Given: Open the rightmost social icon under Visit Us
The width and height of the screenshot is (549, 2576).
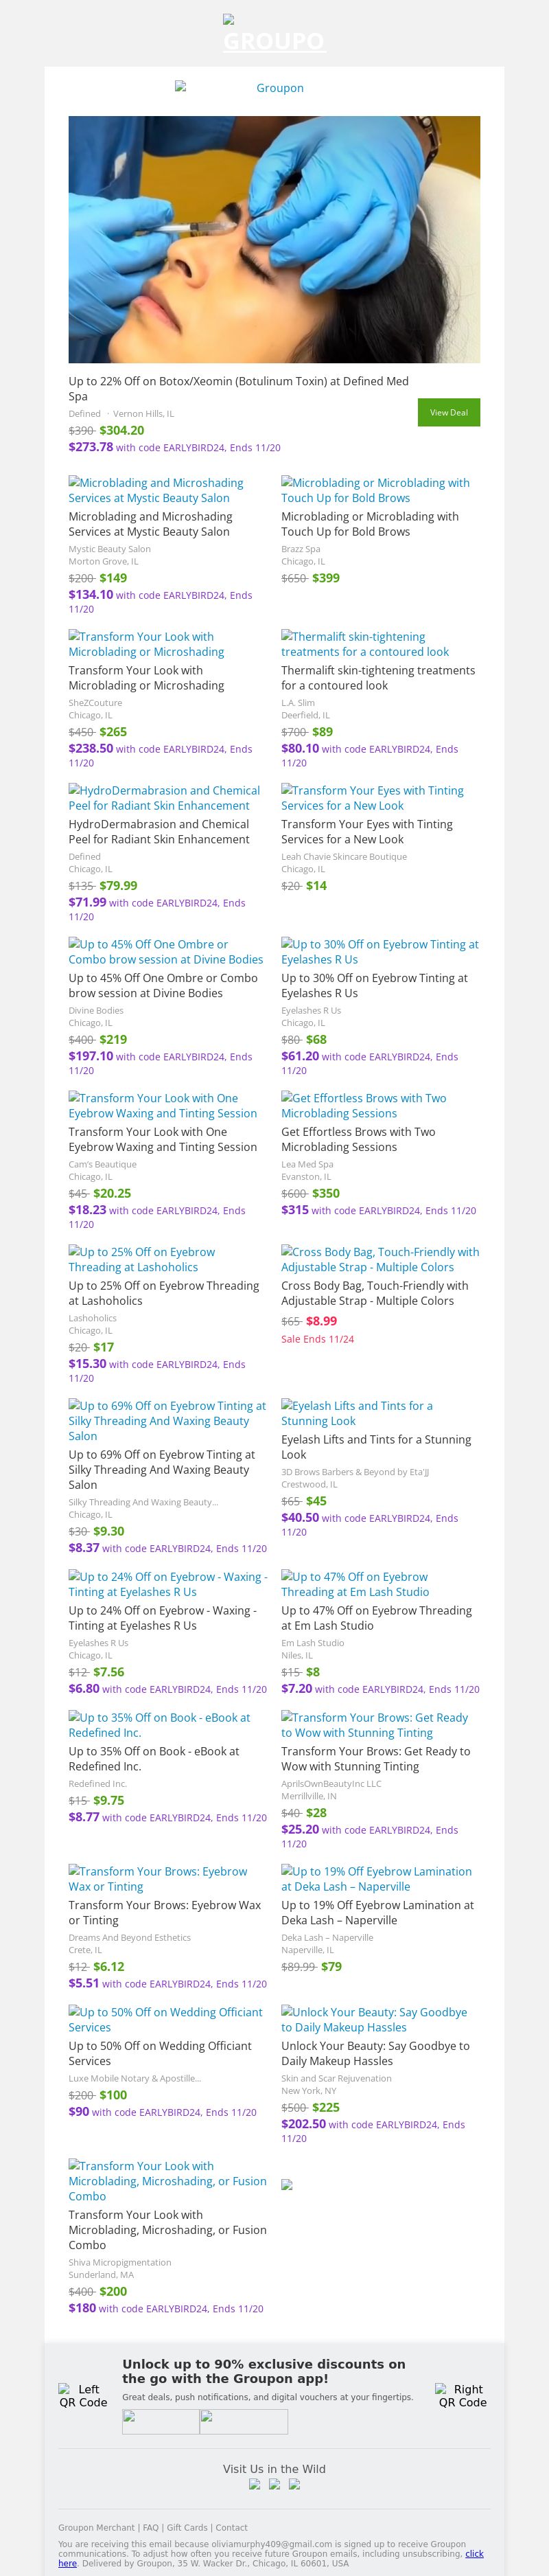Looking at the screenshot, I should [x=294, y=2484].
